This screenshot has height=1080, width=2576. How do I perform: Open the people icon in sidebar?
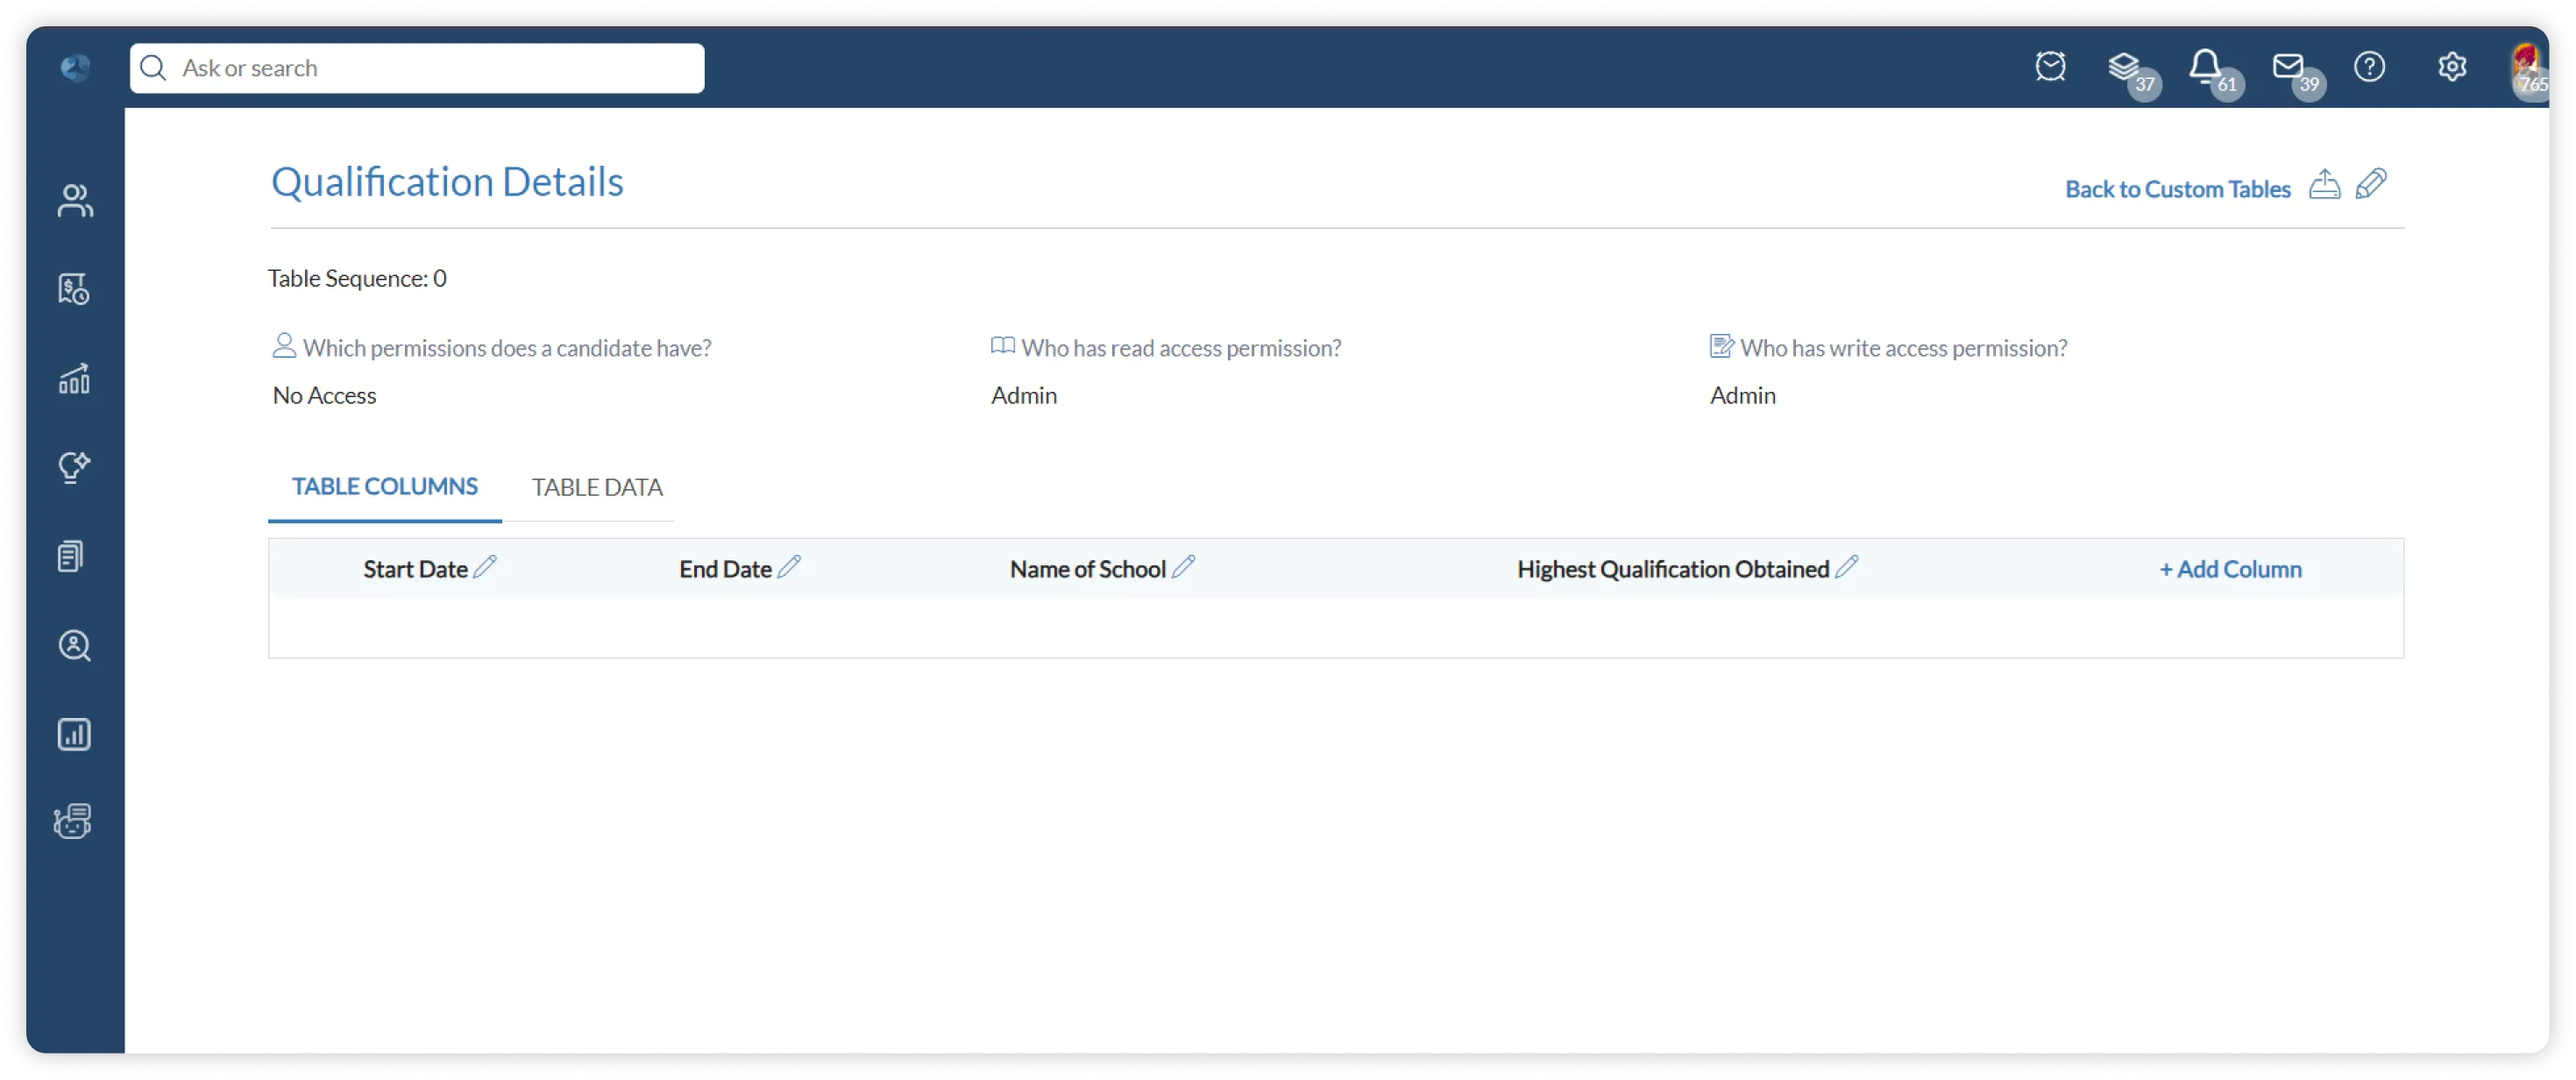pyautogui.click(x=75, y=200)
